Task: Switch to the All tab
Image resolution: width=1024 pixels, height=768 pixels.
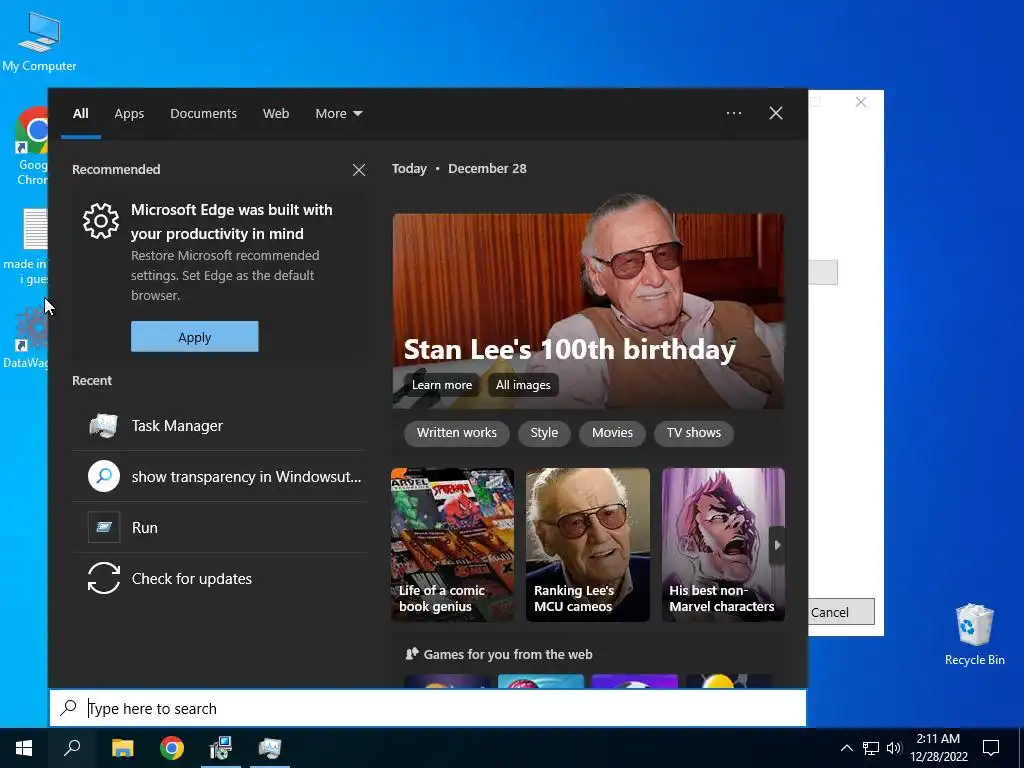Action: (80, 114)
